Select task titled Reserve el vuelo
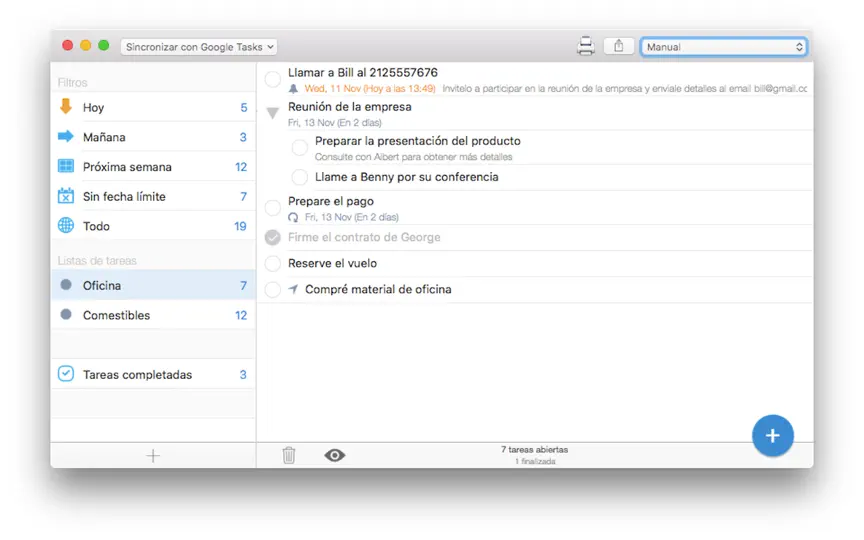 (332, 263)
